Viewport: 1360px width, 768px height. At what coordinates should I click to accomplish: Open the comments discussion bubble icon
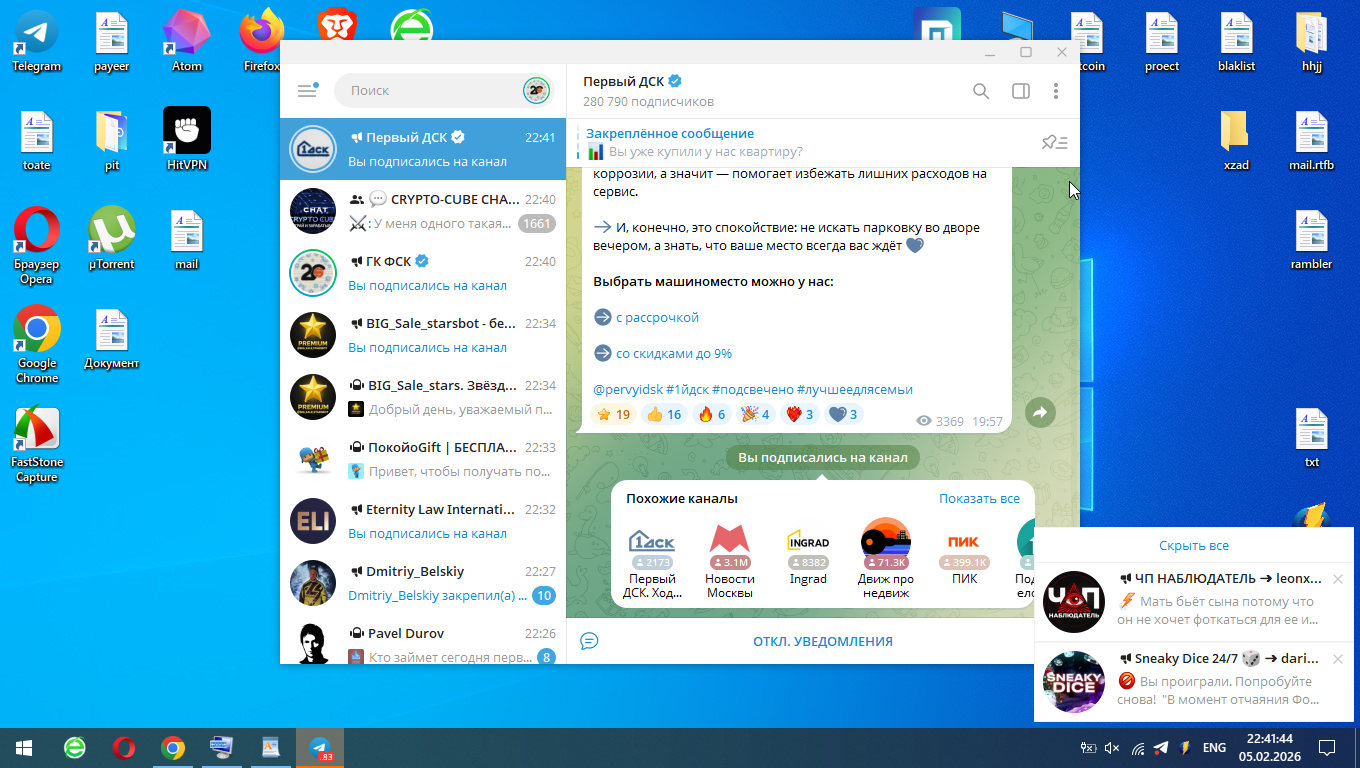(x=590, y=641)
